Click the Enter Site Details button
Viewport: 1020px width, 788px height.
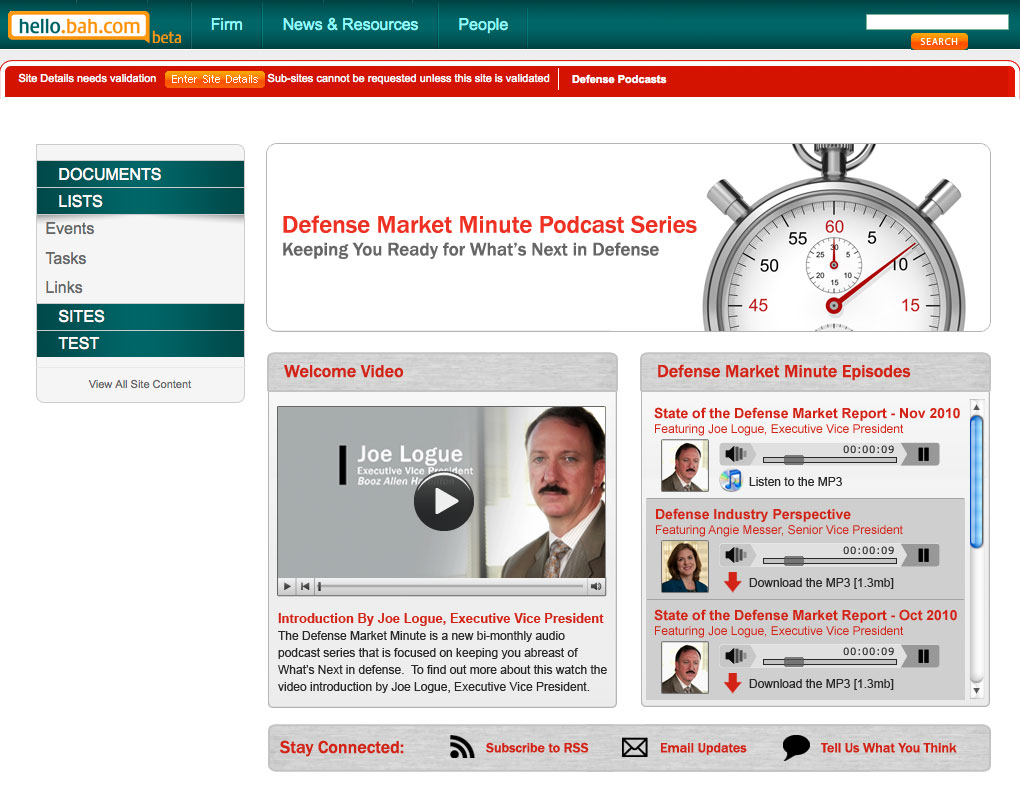[214, 79]
